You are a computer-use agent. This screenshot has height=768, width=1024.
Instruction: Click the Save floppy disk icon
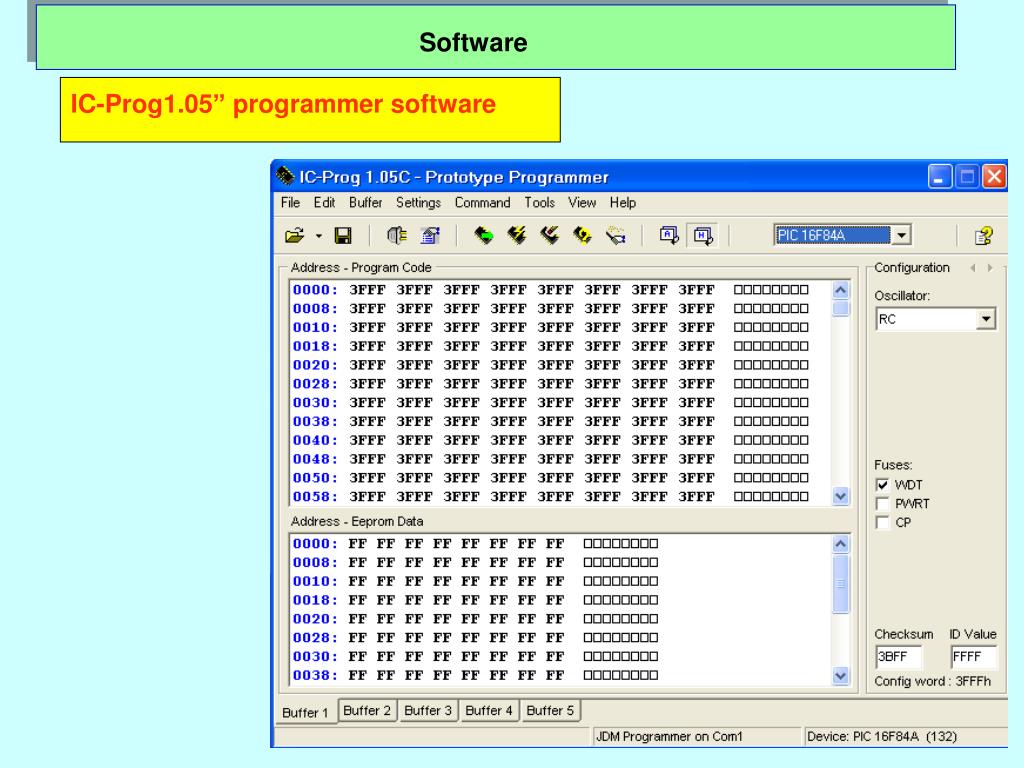tap(343, 235)
